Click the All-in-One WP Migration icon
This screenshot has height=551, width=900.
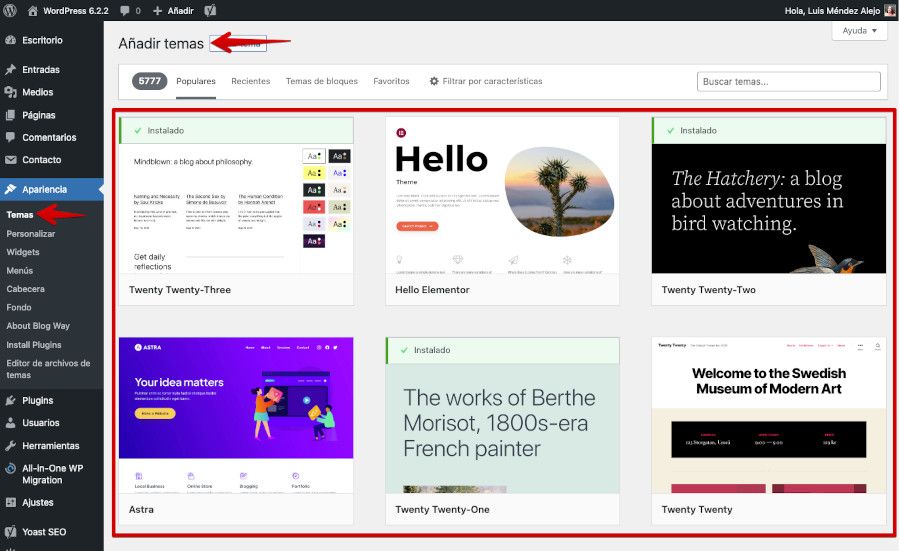pyautogui.click(x=10, y=468)
